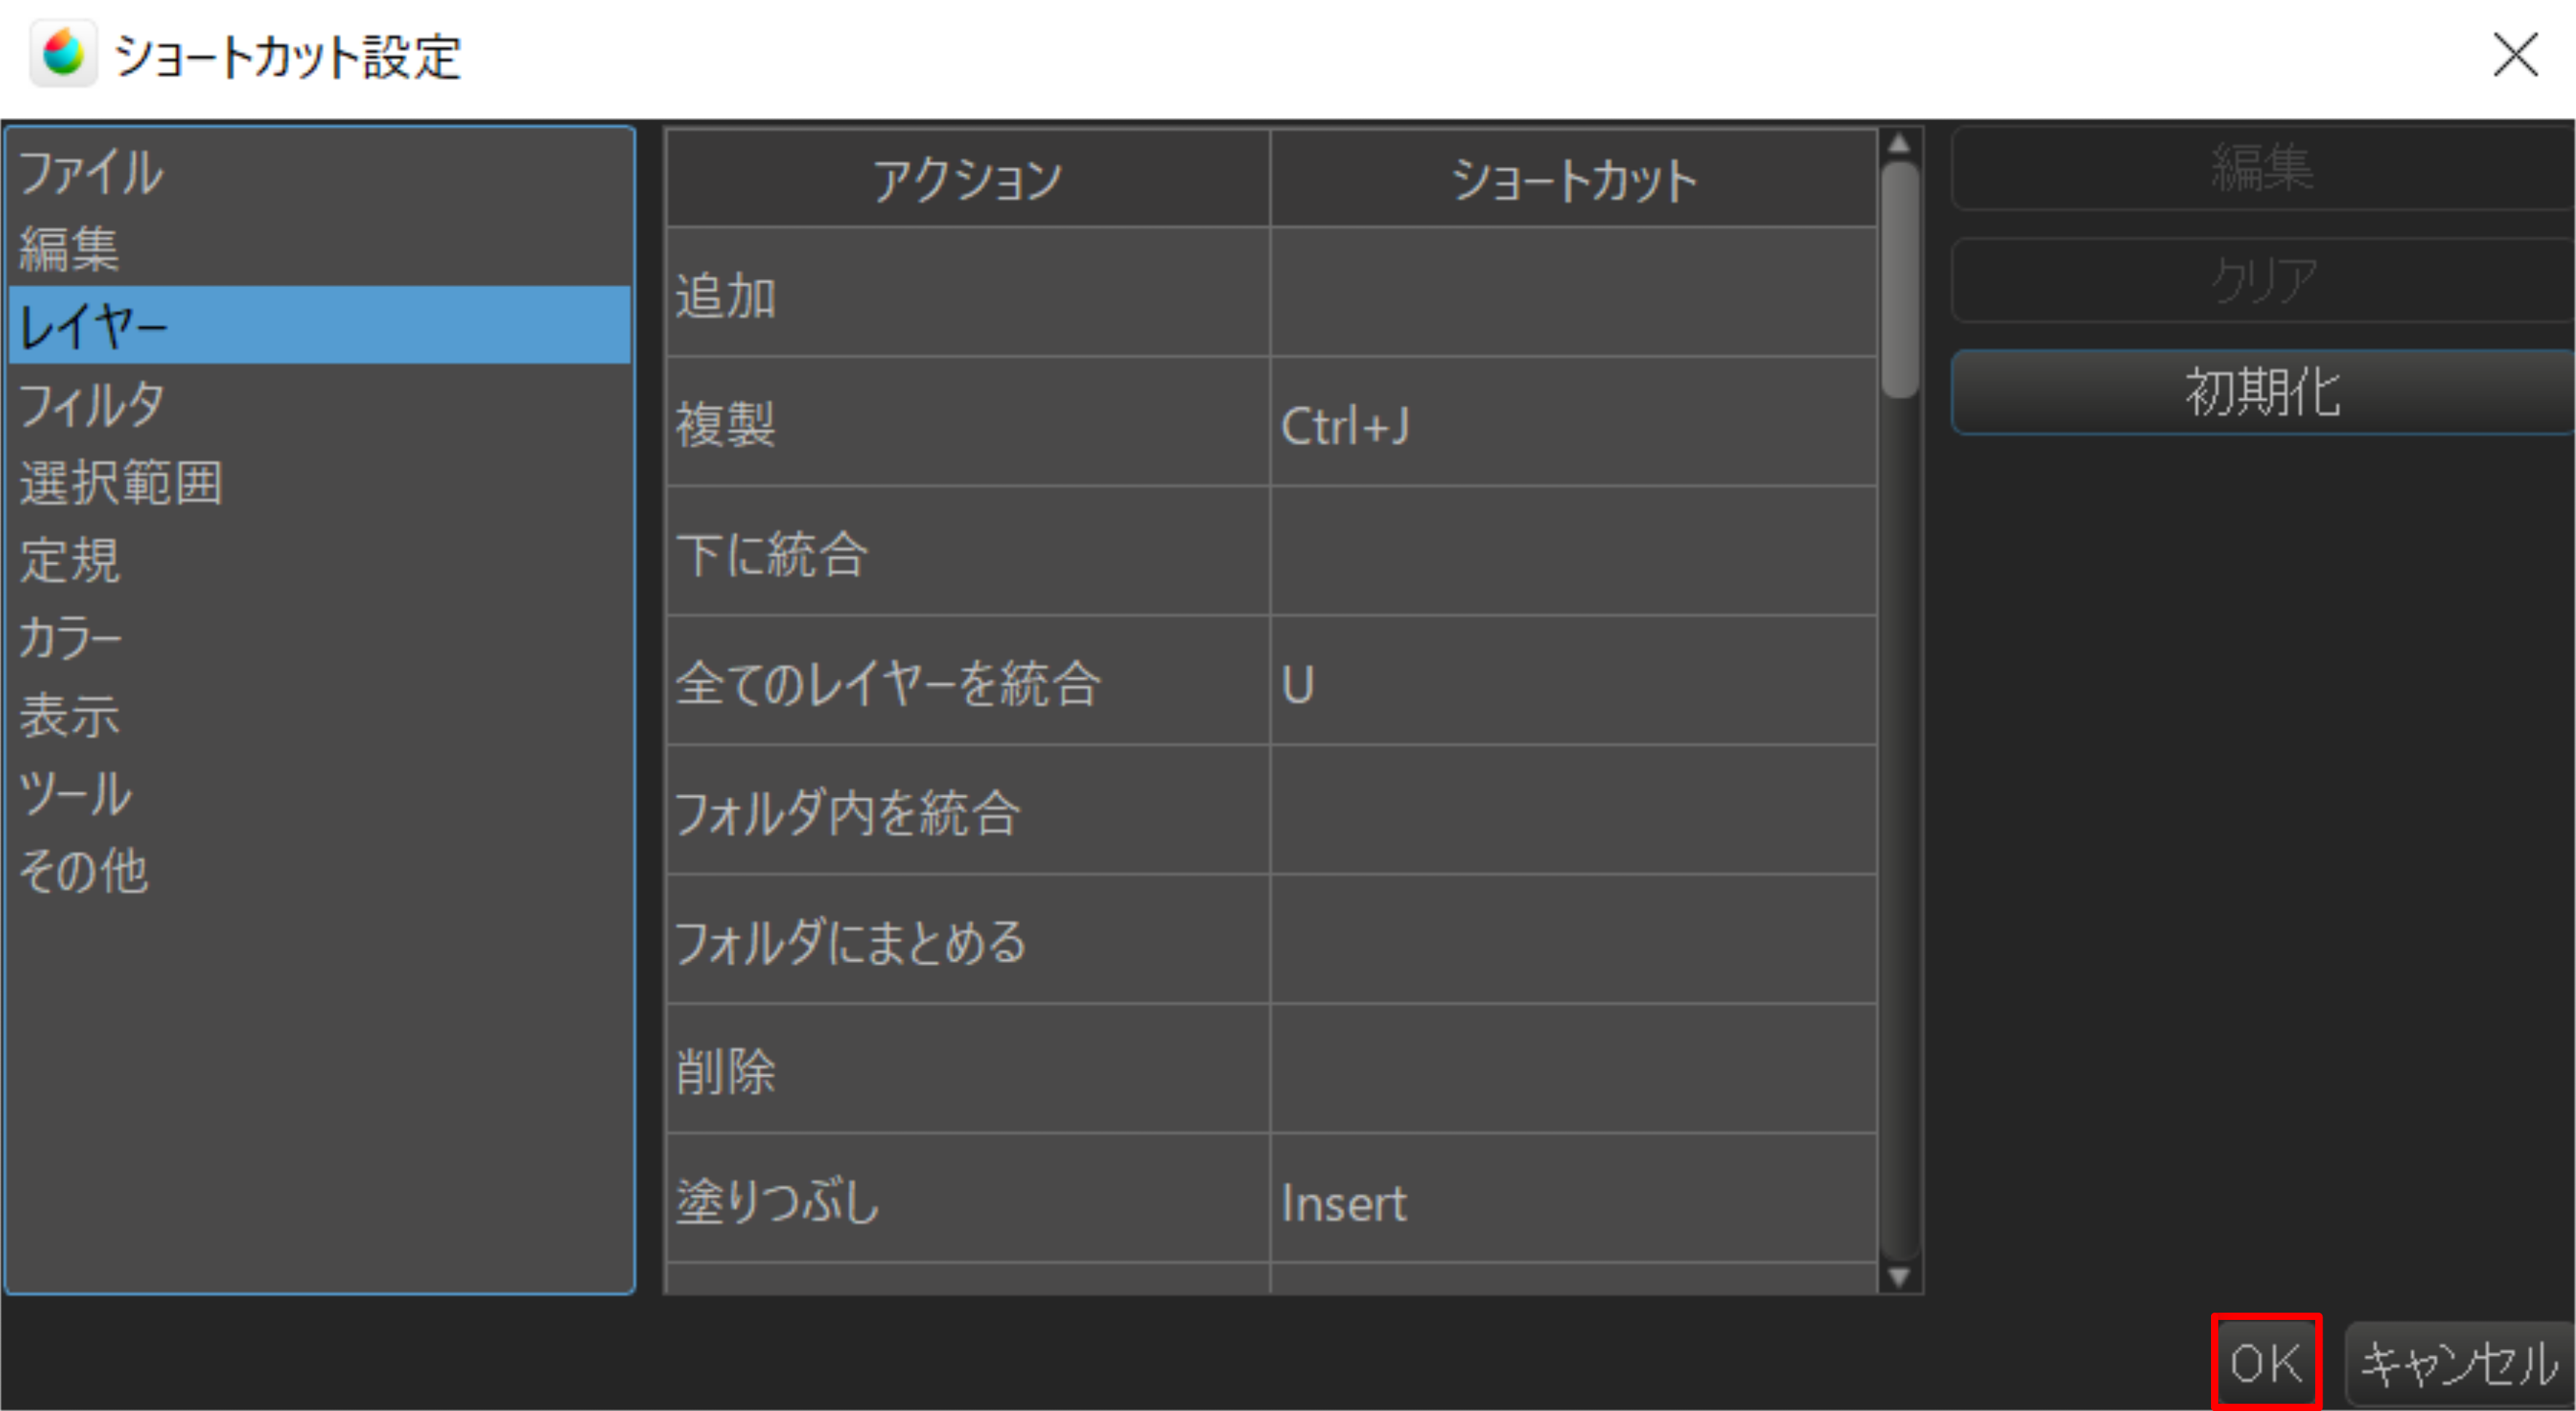Select the レイヤー category
Screen dimensions: 2576x1411
(320, 325)
